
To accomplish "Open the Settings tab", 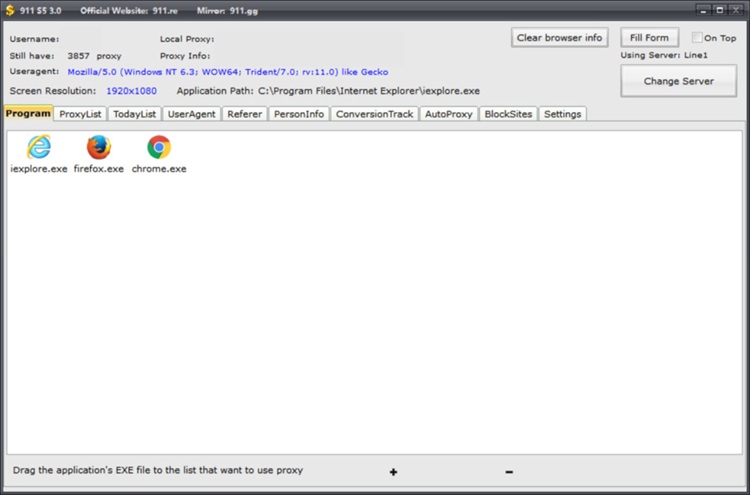I will [562, 114].
